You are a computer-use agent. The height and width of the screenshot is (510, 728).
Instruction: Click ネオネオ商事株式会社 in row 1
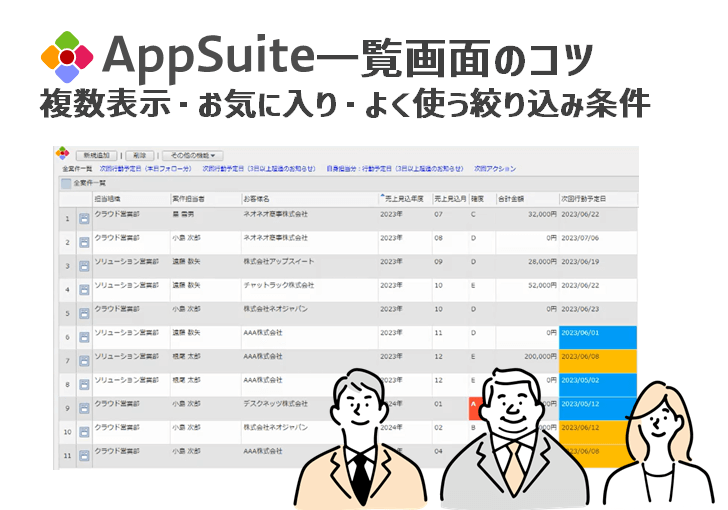pyautogui.click(x=275, y=214)
